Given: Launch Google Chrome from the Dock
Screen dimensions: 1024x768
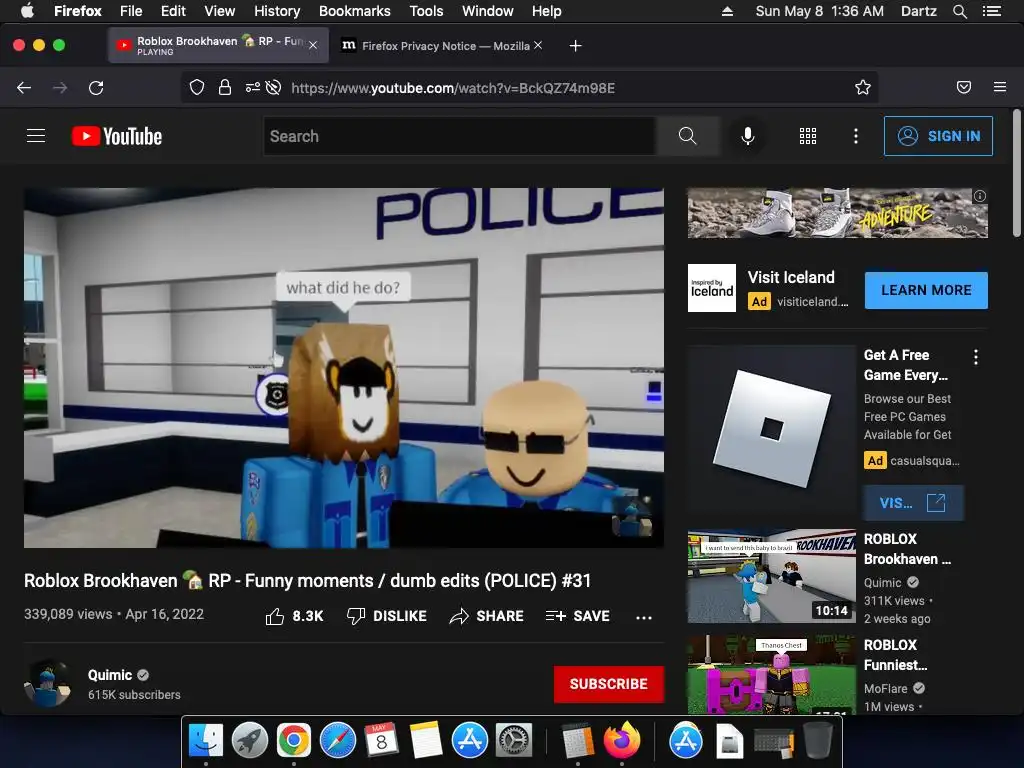Looking at the screenshot, I should coord(293,741).
